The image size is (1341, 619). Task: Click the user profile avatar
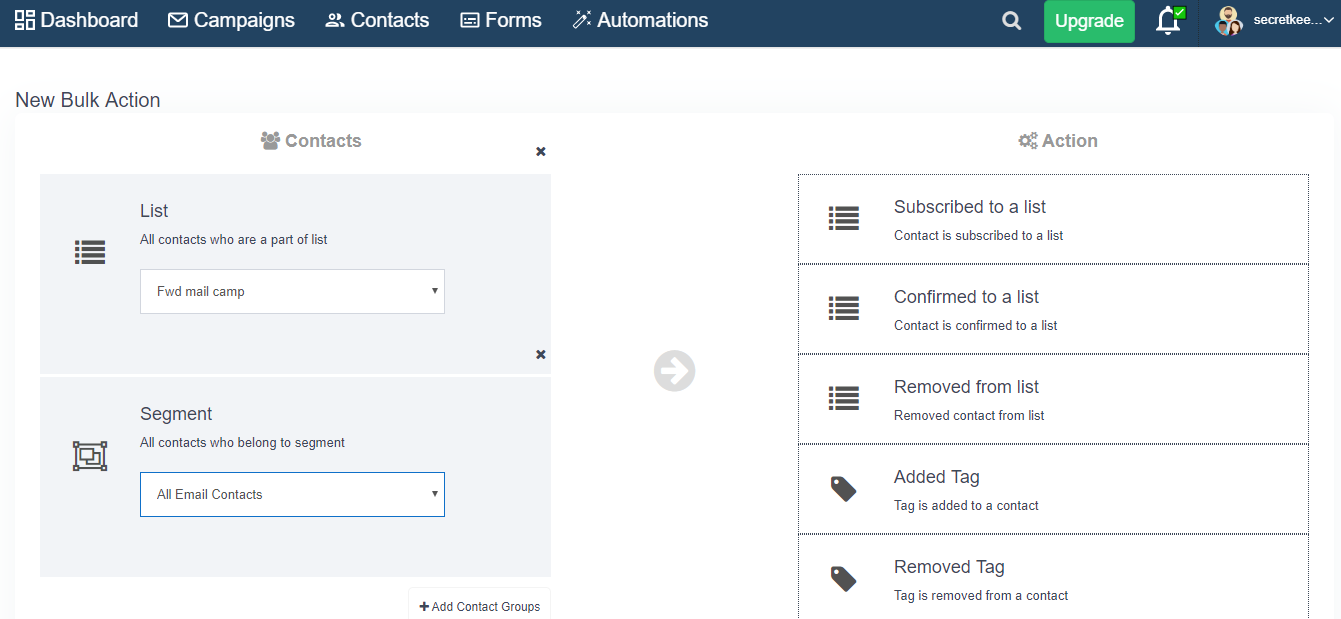point(1228,21)
